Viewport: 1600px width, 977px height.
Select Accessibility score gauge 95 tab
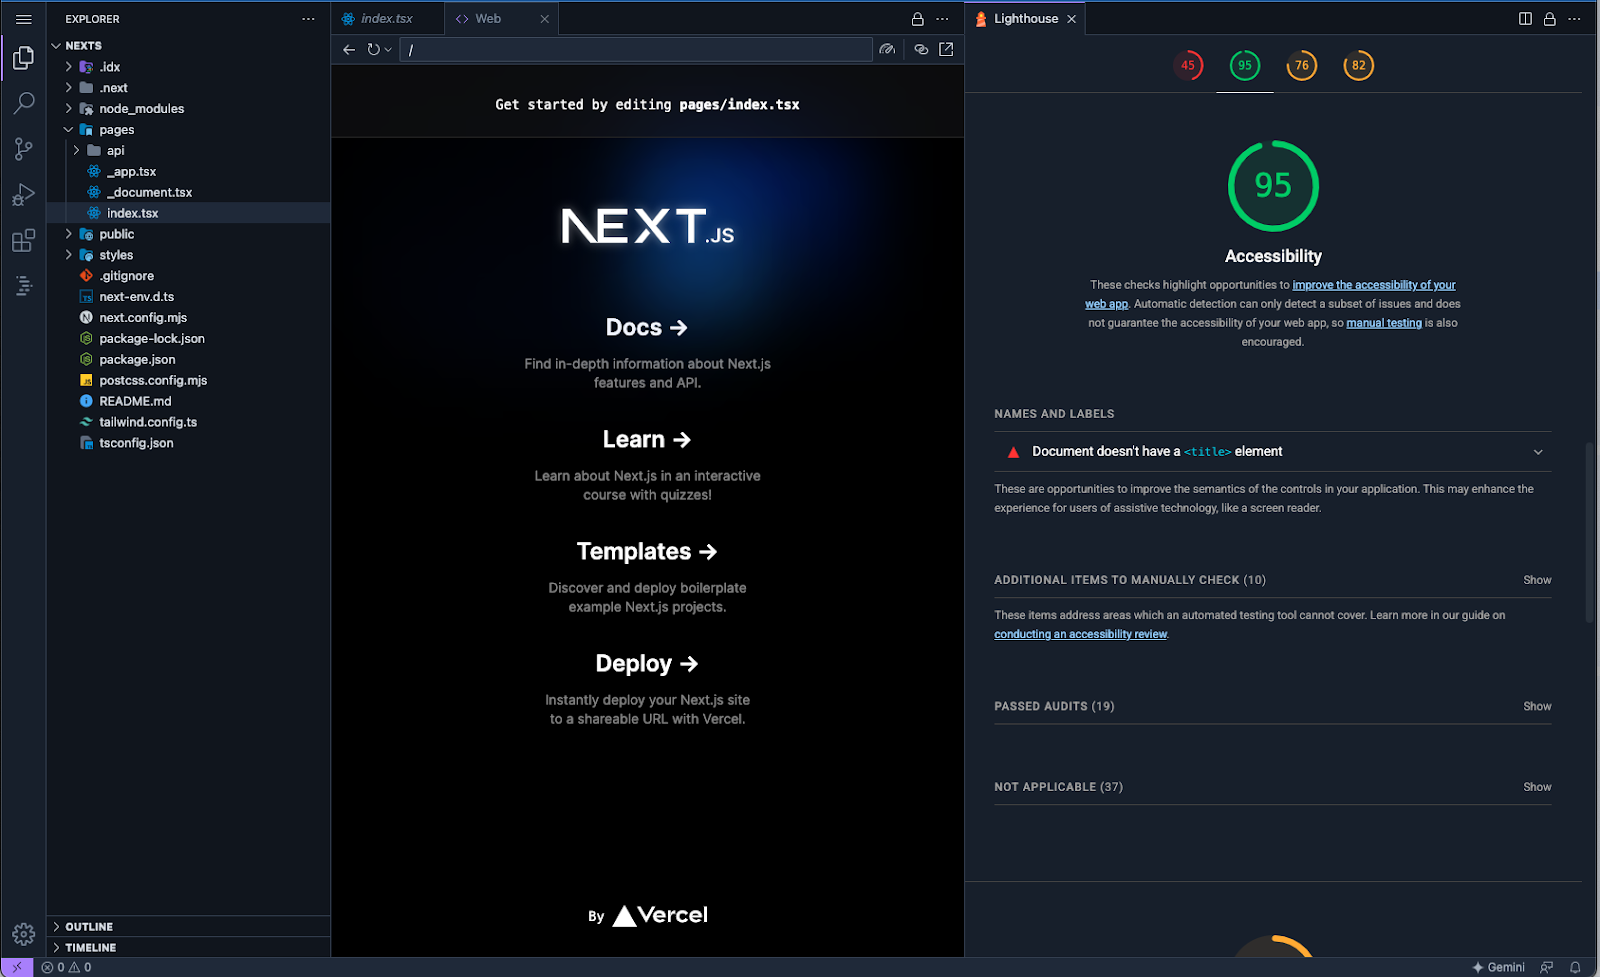(x=1245, y=65)
